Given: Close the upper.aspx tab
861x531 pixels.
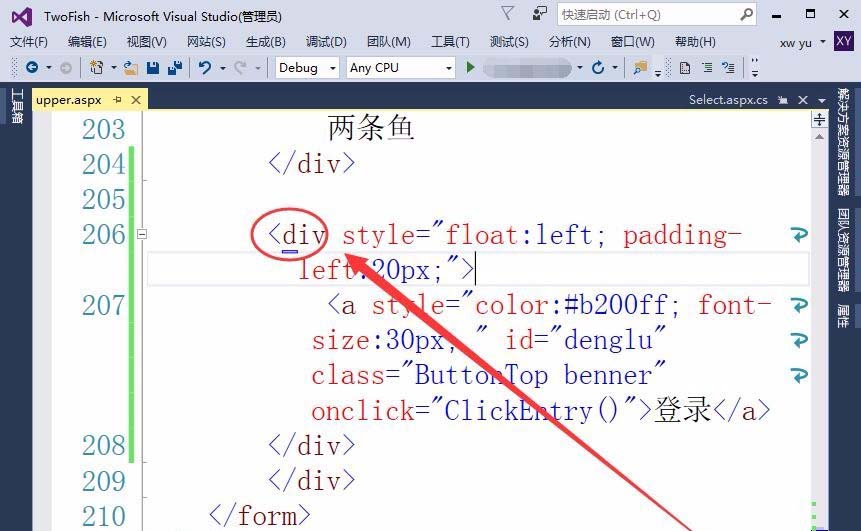Looking at the screenshot, I should pos(136,100).
